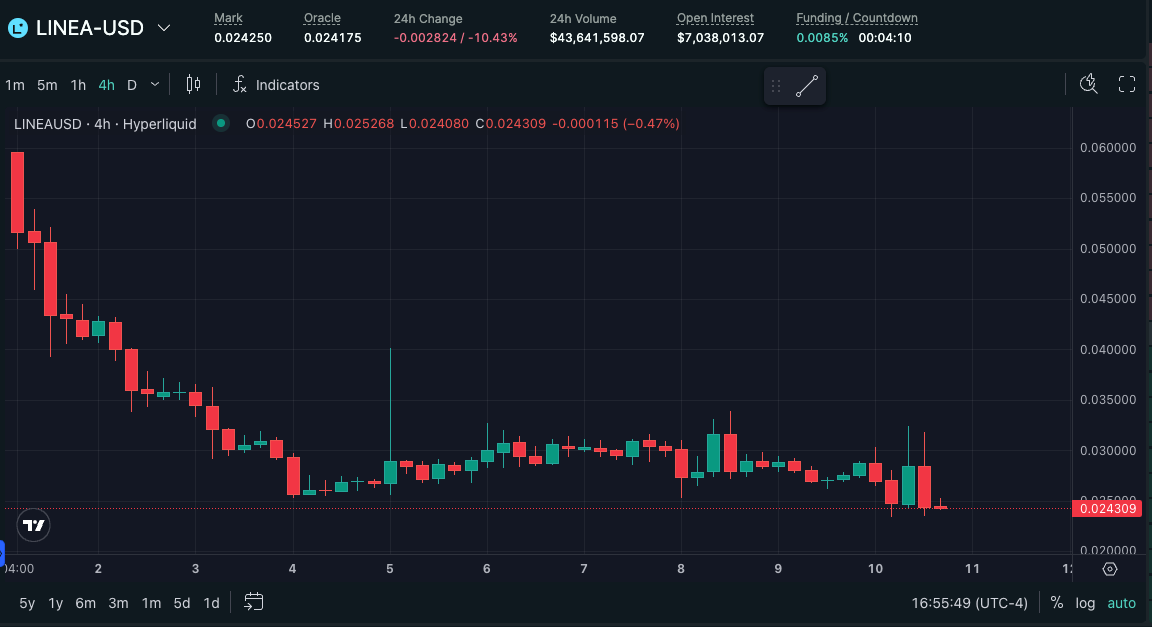Select the 4h chart interval

coord(107,85)
